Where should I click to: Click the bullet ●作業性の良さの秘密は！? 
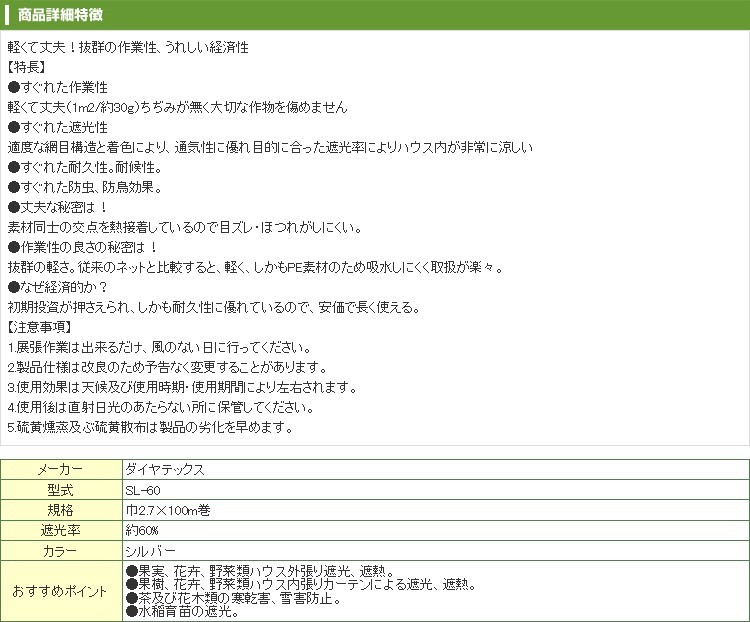pos(82,247)
